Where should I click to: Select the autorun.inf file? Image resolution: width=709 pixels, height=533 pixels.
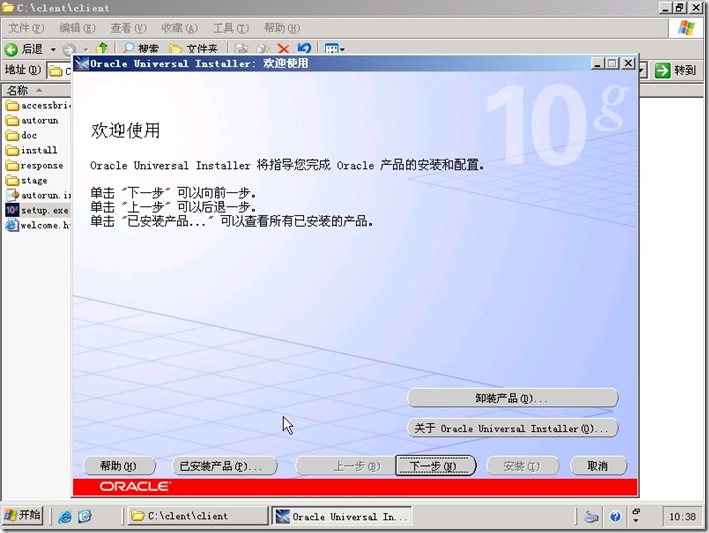38,195
